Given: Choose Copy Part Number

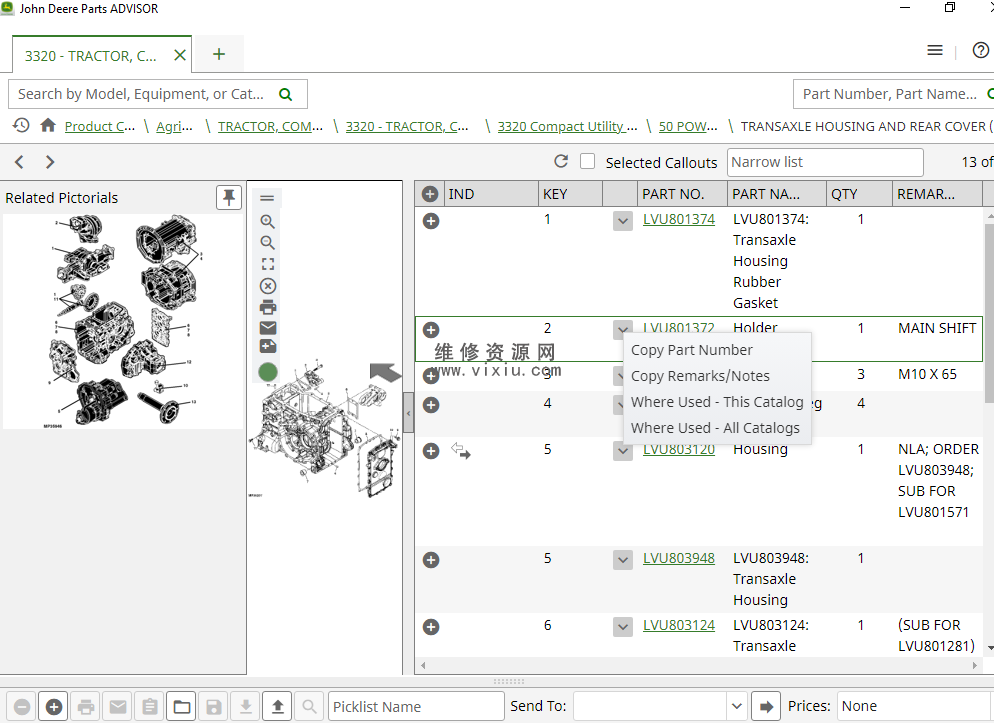Looking at the screenshot, I should 692,350.
